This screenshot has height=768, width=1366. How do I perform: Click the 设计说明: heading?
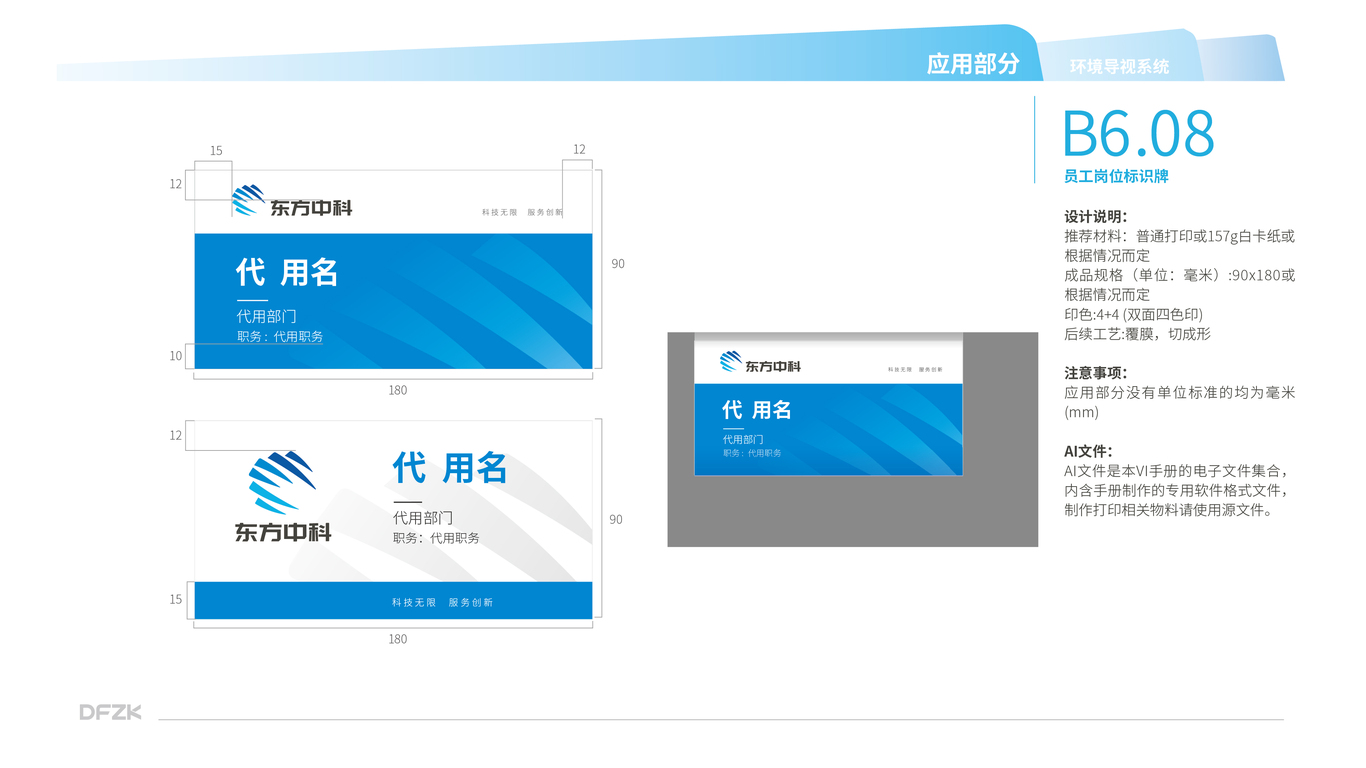[x=1096, y=216]
